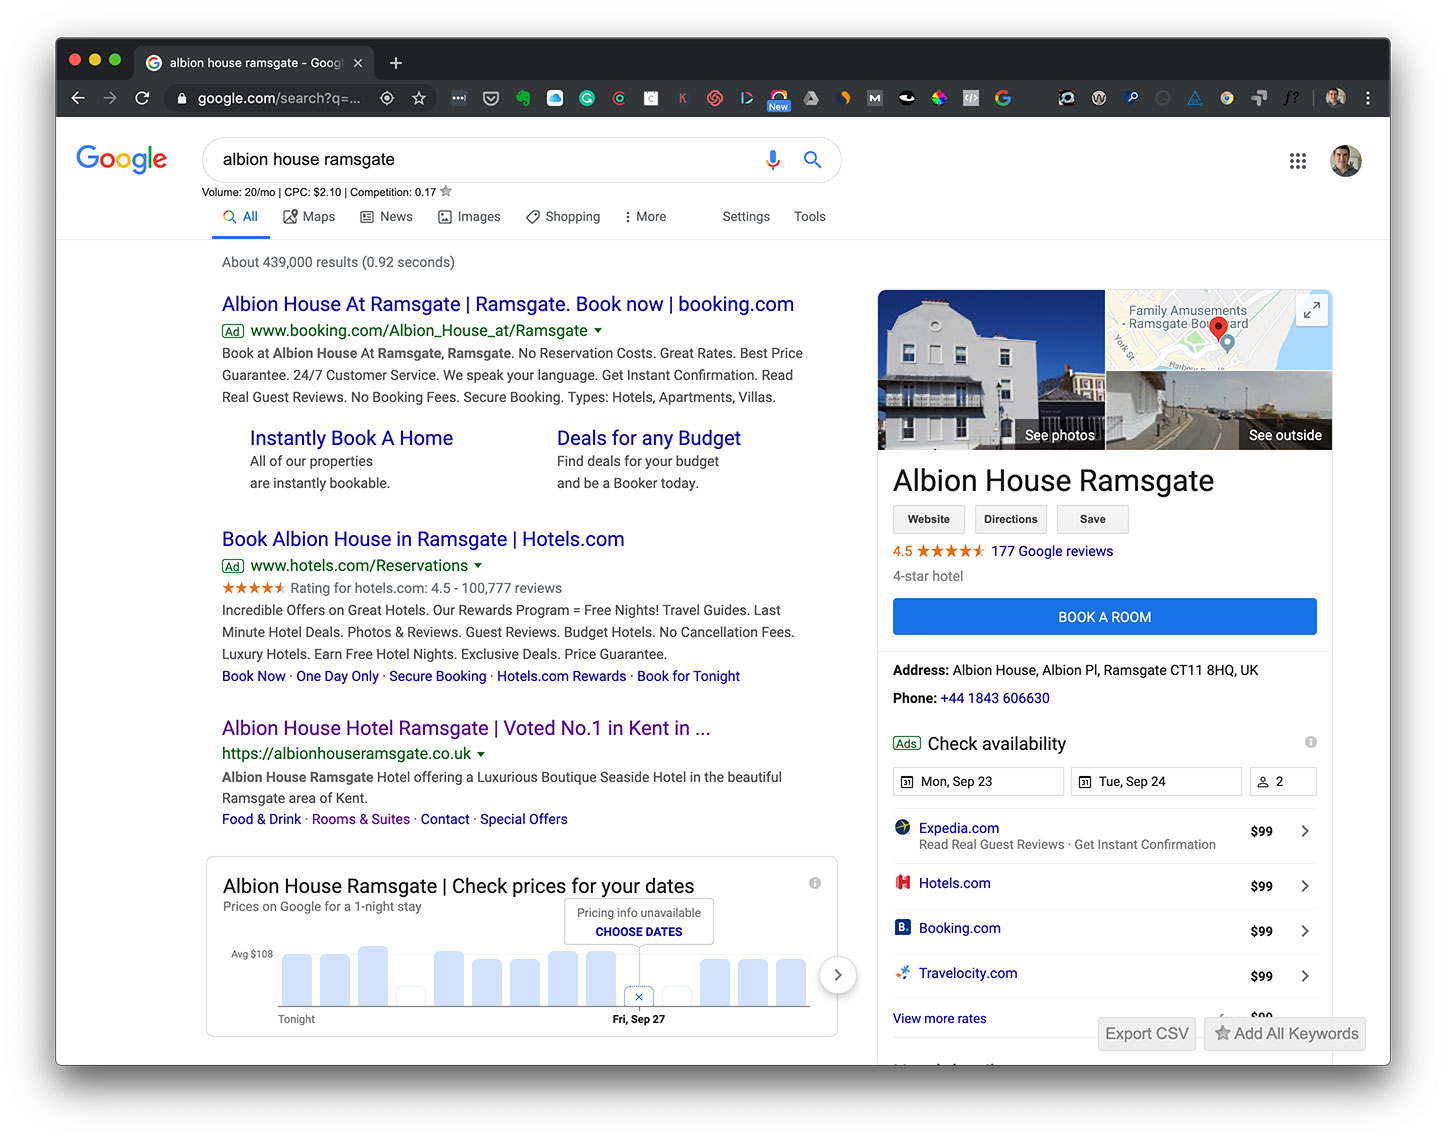Image resolution: width=1446 pixels, height=1139 pixels.
Task: Start voice search with microphone icon
Action: (x=773, y=160)
